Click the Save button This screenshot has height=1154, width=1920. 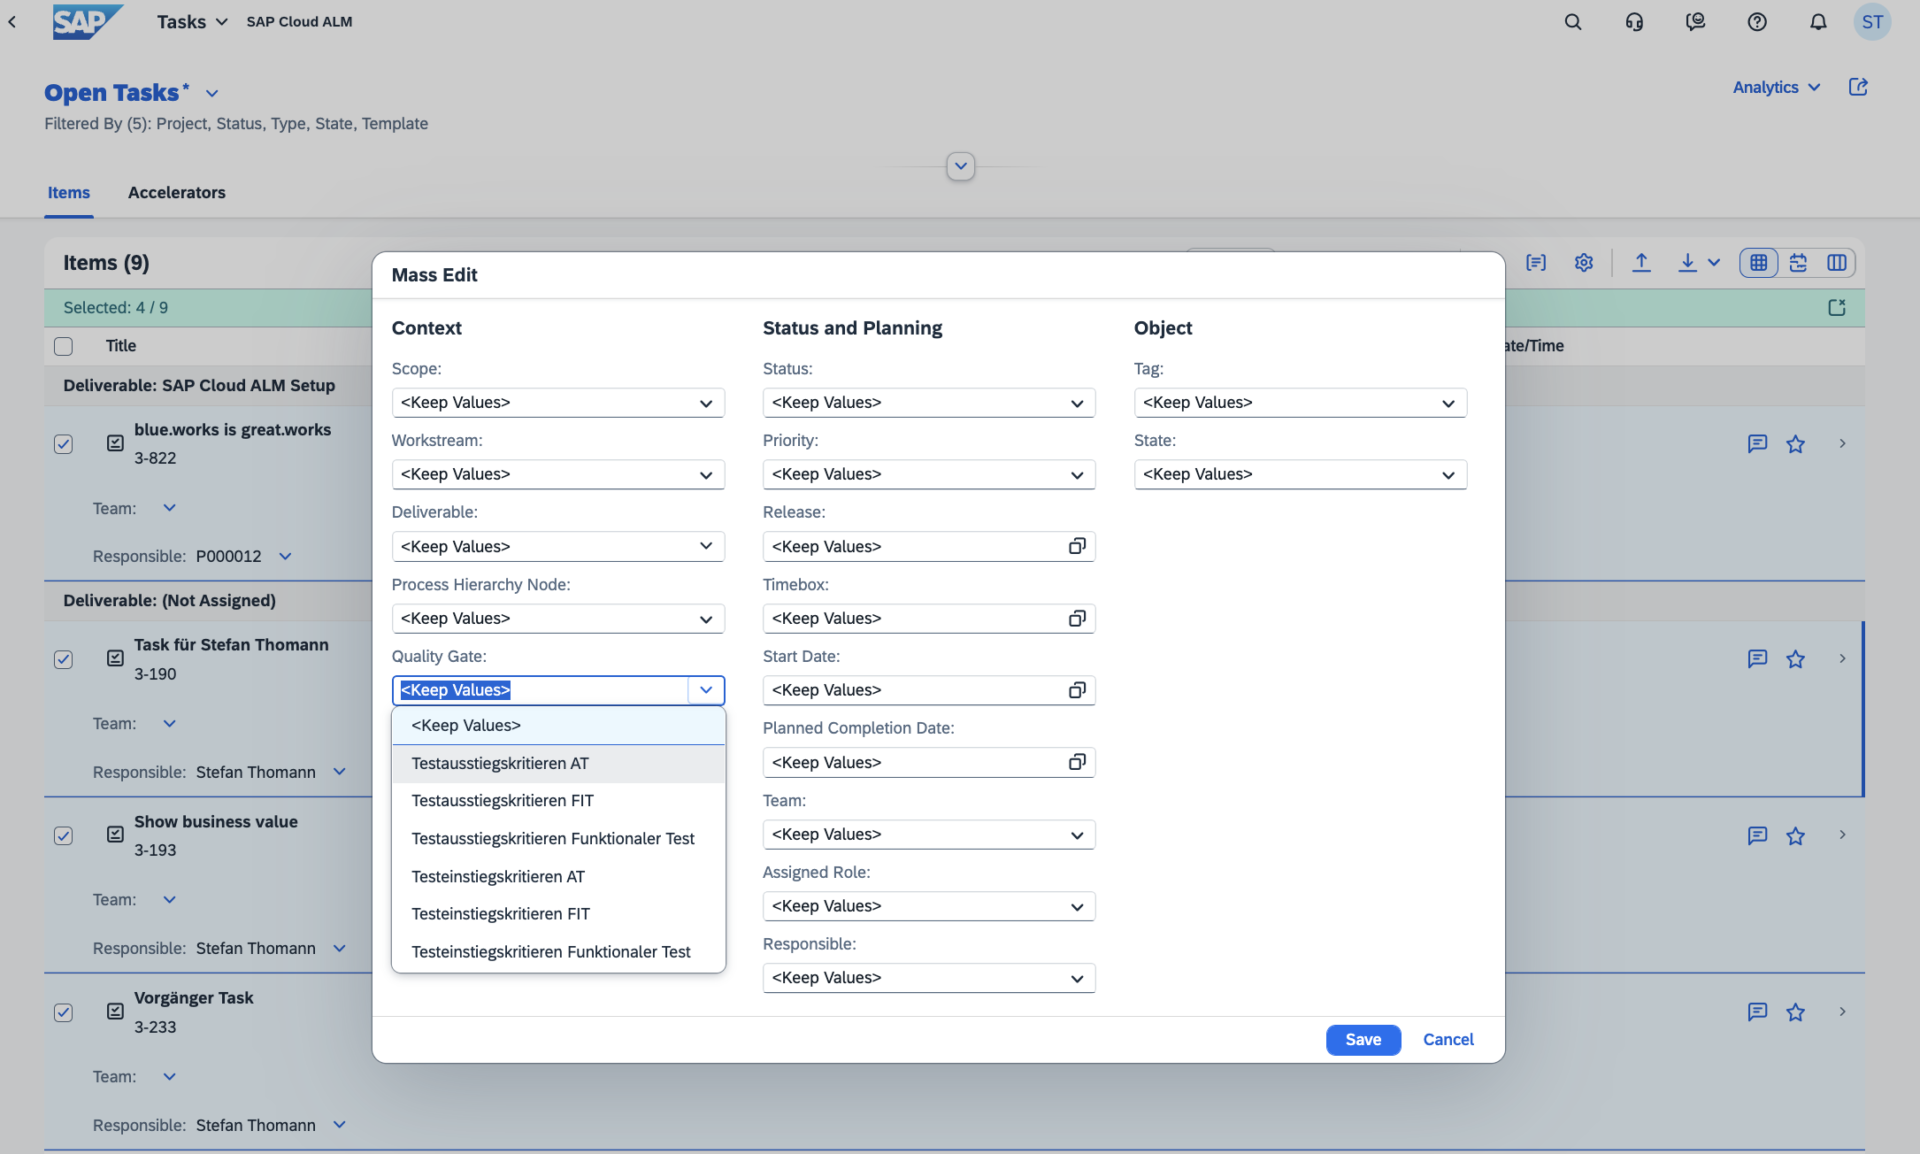pos(1362,1040)
